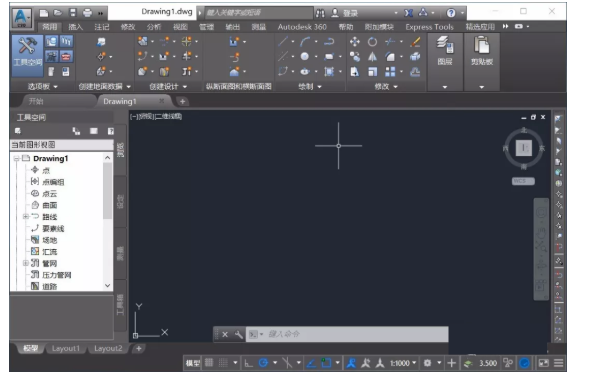Viewport: 592px width, 375px height.
Task: Open the 1:1000 annotation scale dropdown
Action: coord(403,363)
